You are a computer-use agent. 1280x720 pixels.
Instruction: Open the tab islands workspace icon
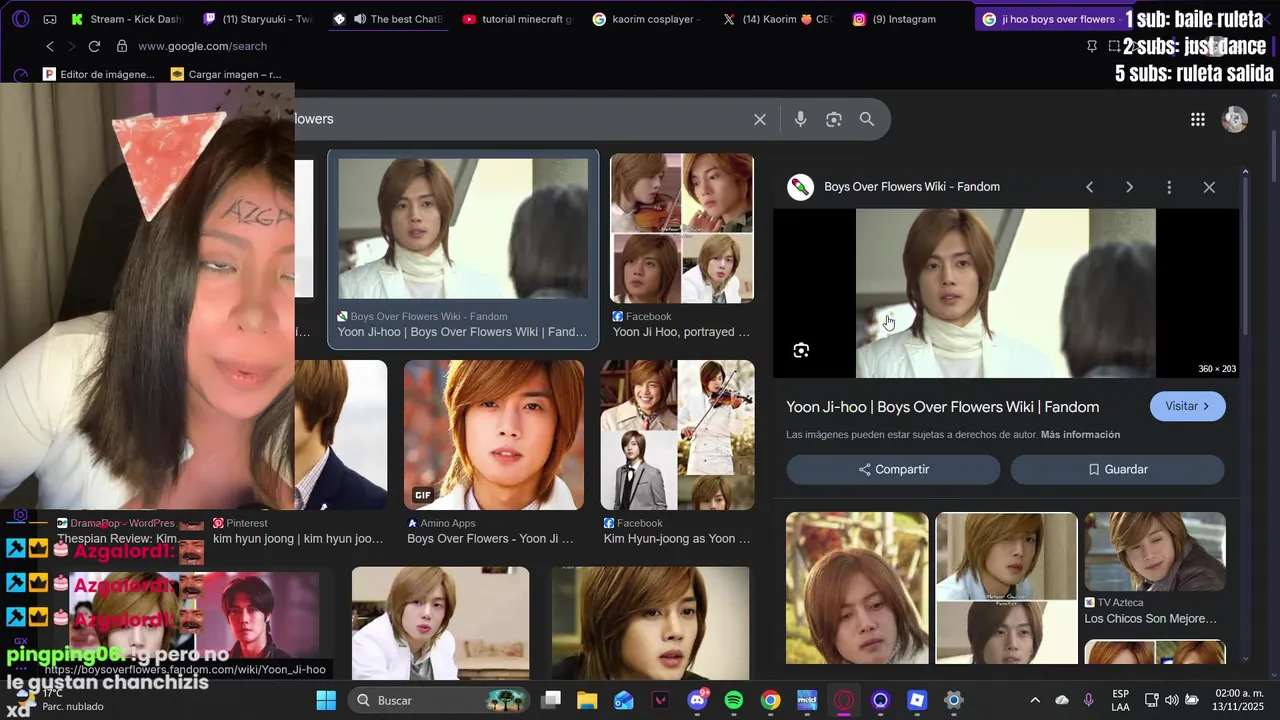(x=50, y=19)
